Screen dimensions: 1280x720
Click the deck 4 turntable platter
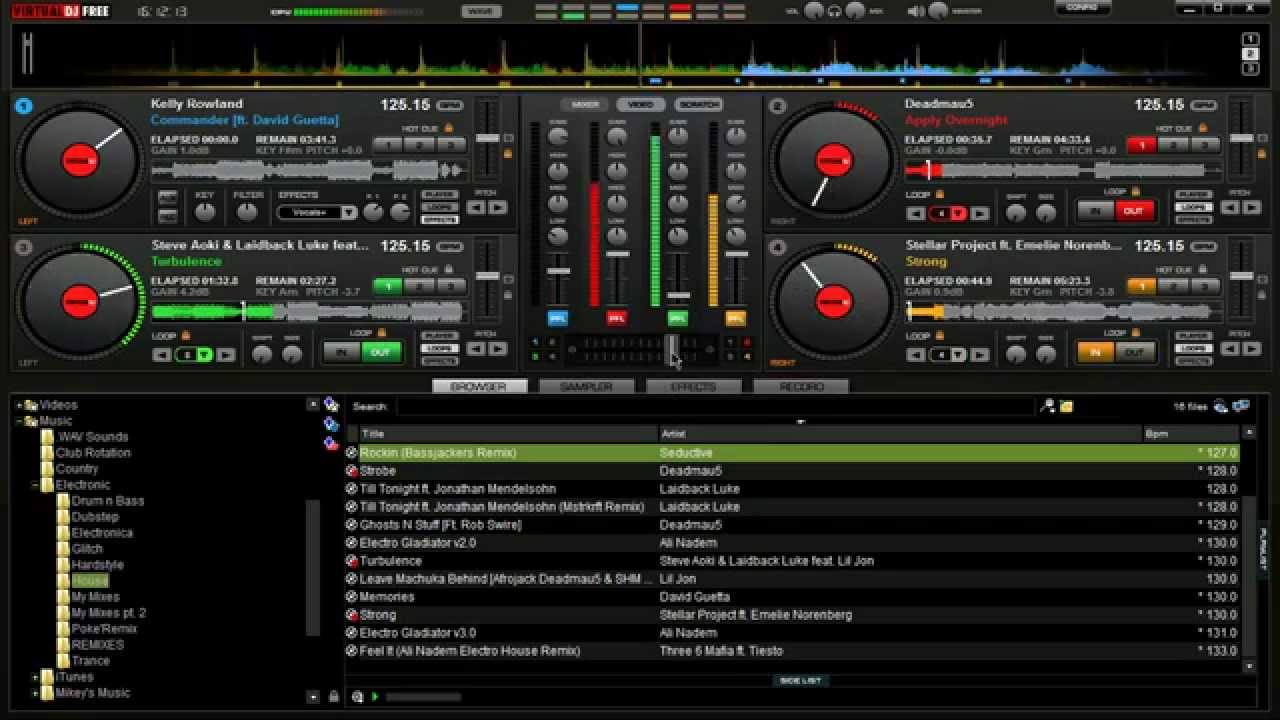click(834, 301)
